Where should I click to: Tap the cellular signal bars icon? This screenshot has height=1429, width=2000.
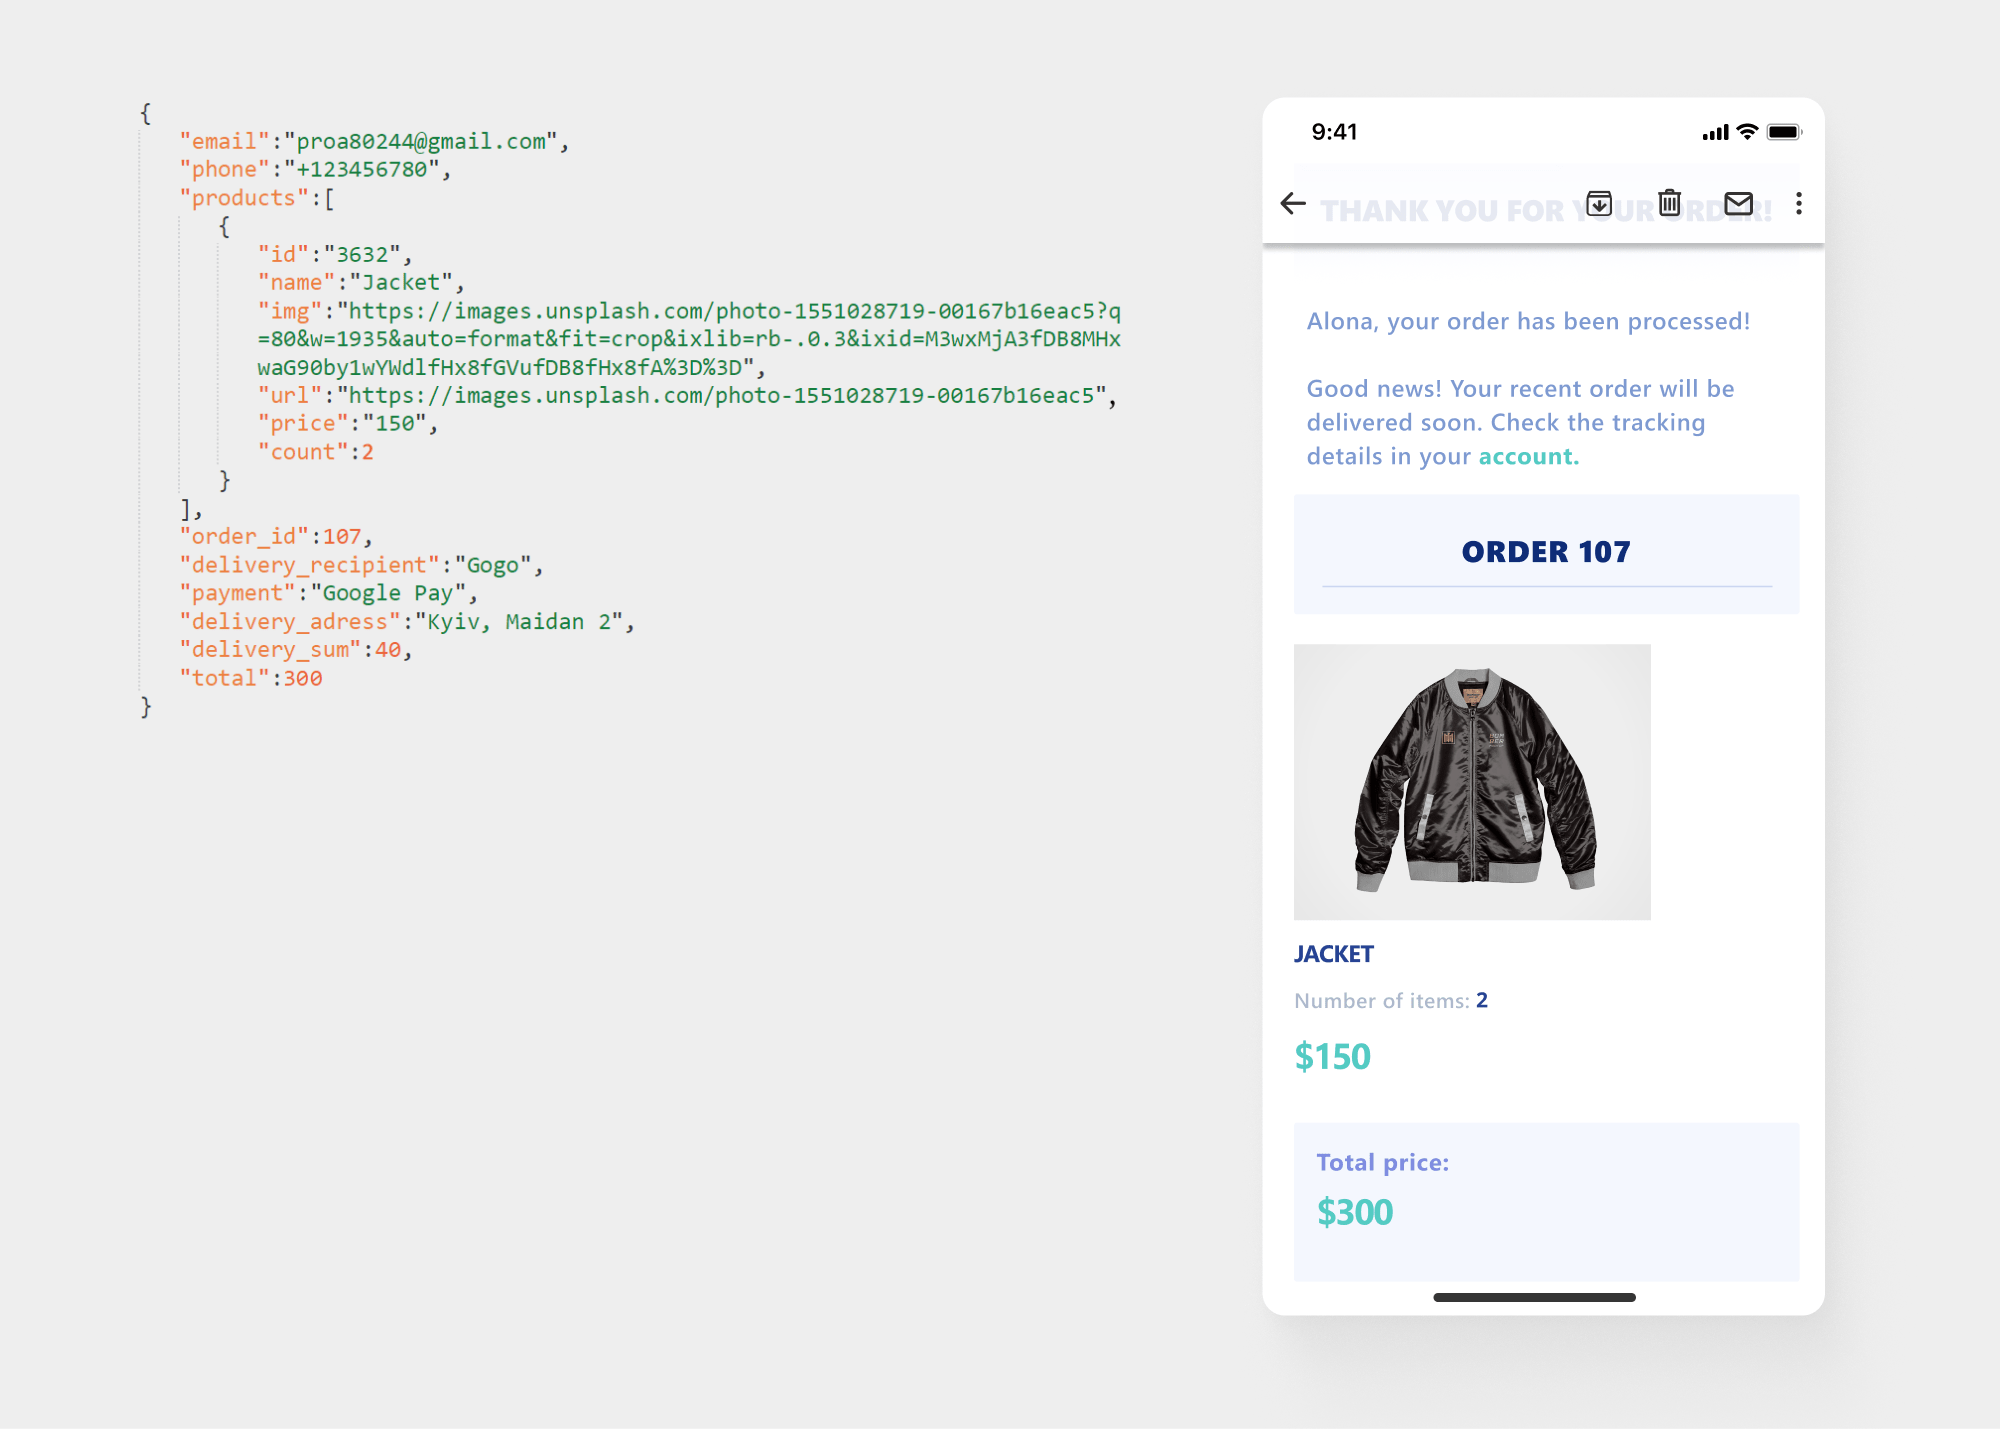[x=1715, y=133]
